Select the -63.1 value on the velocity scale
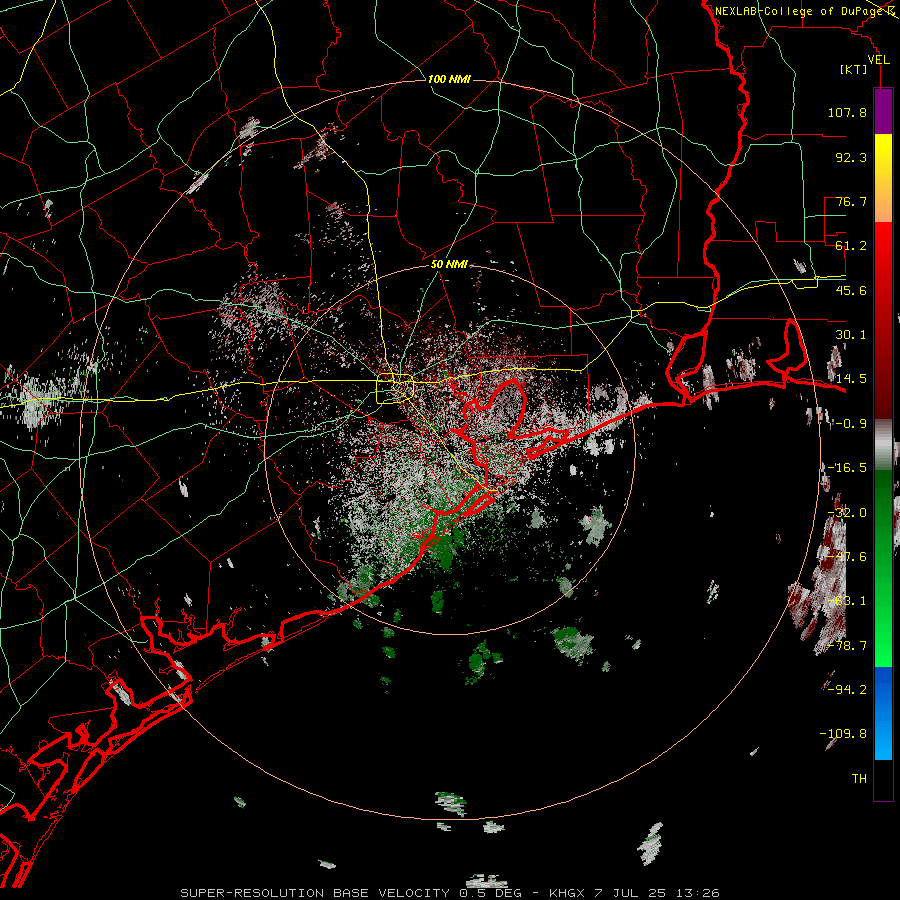900x900 pixels. [847, 601]
